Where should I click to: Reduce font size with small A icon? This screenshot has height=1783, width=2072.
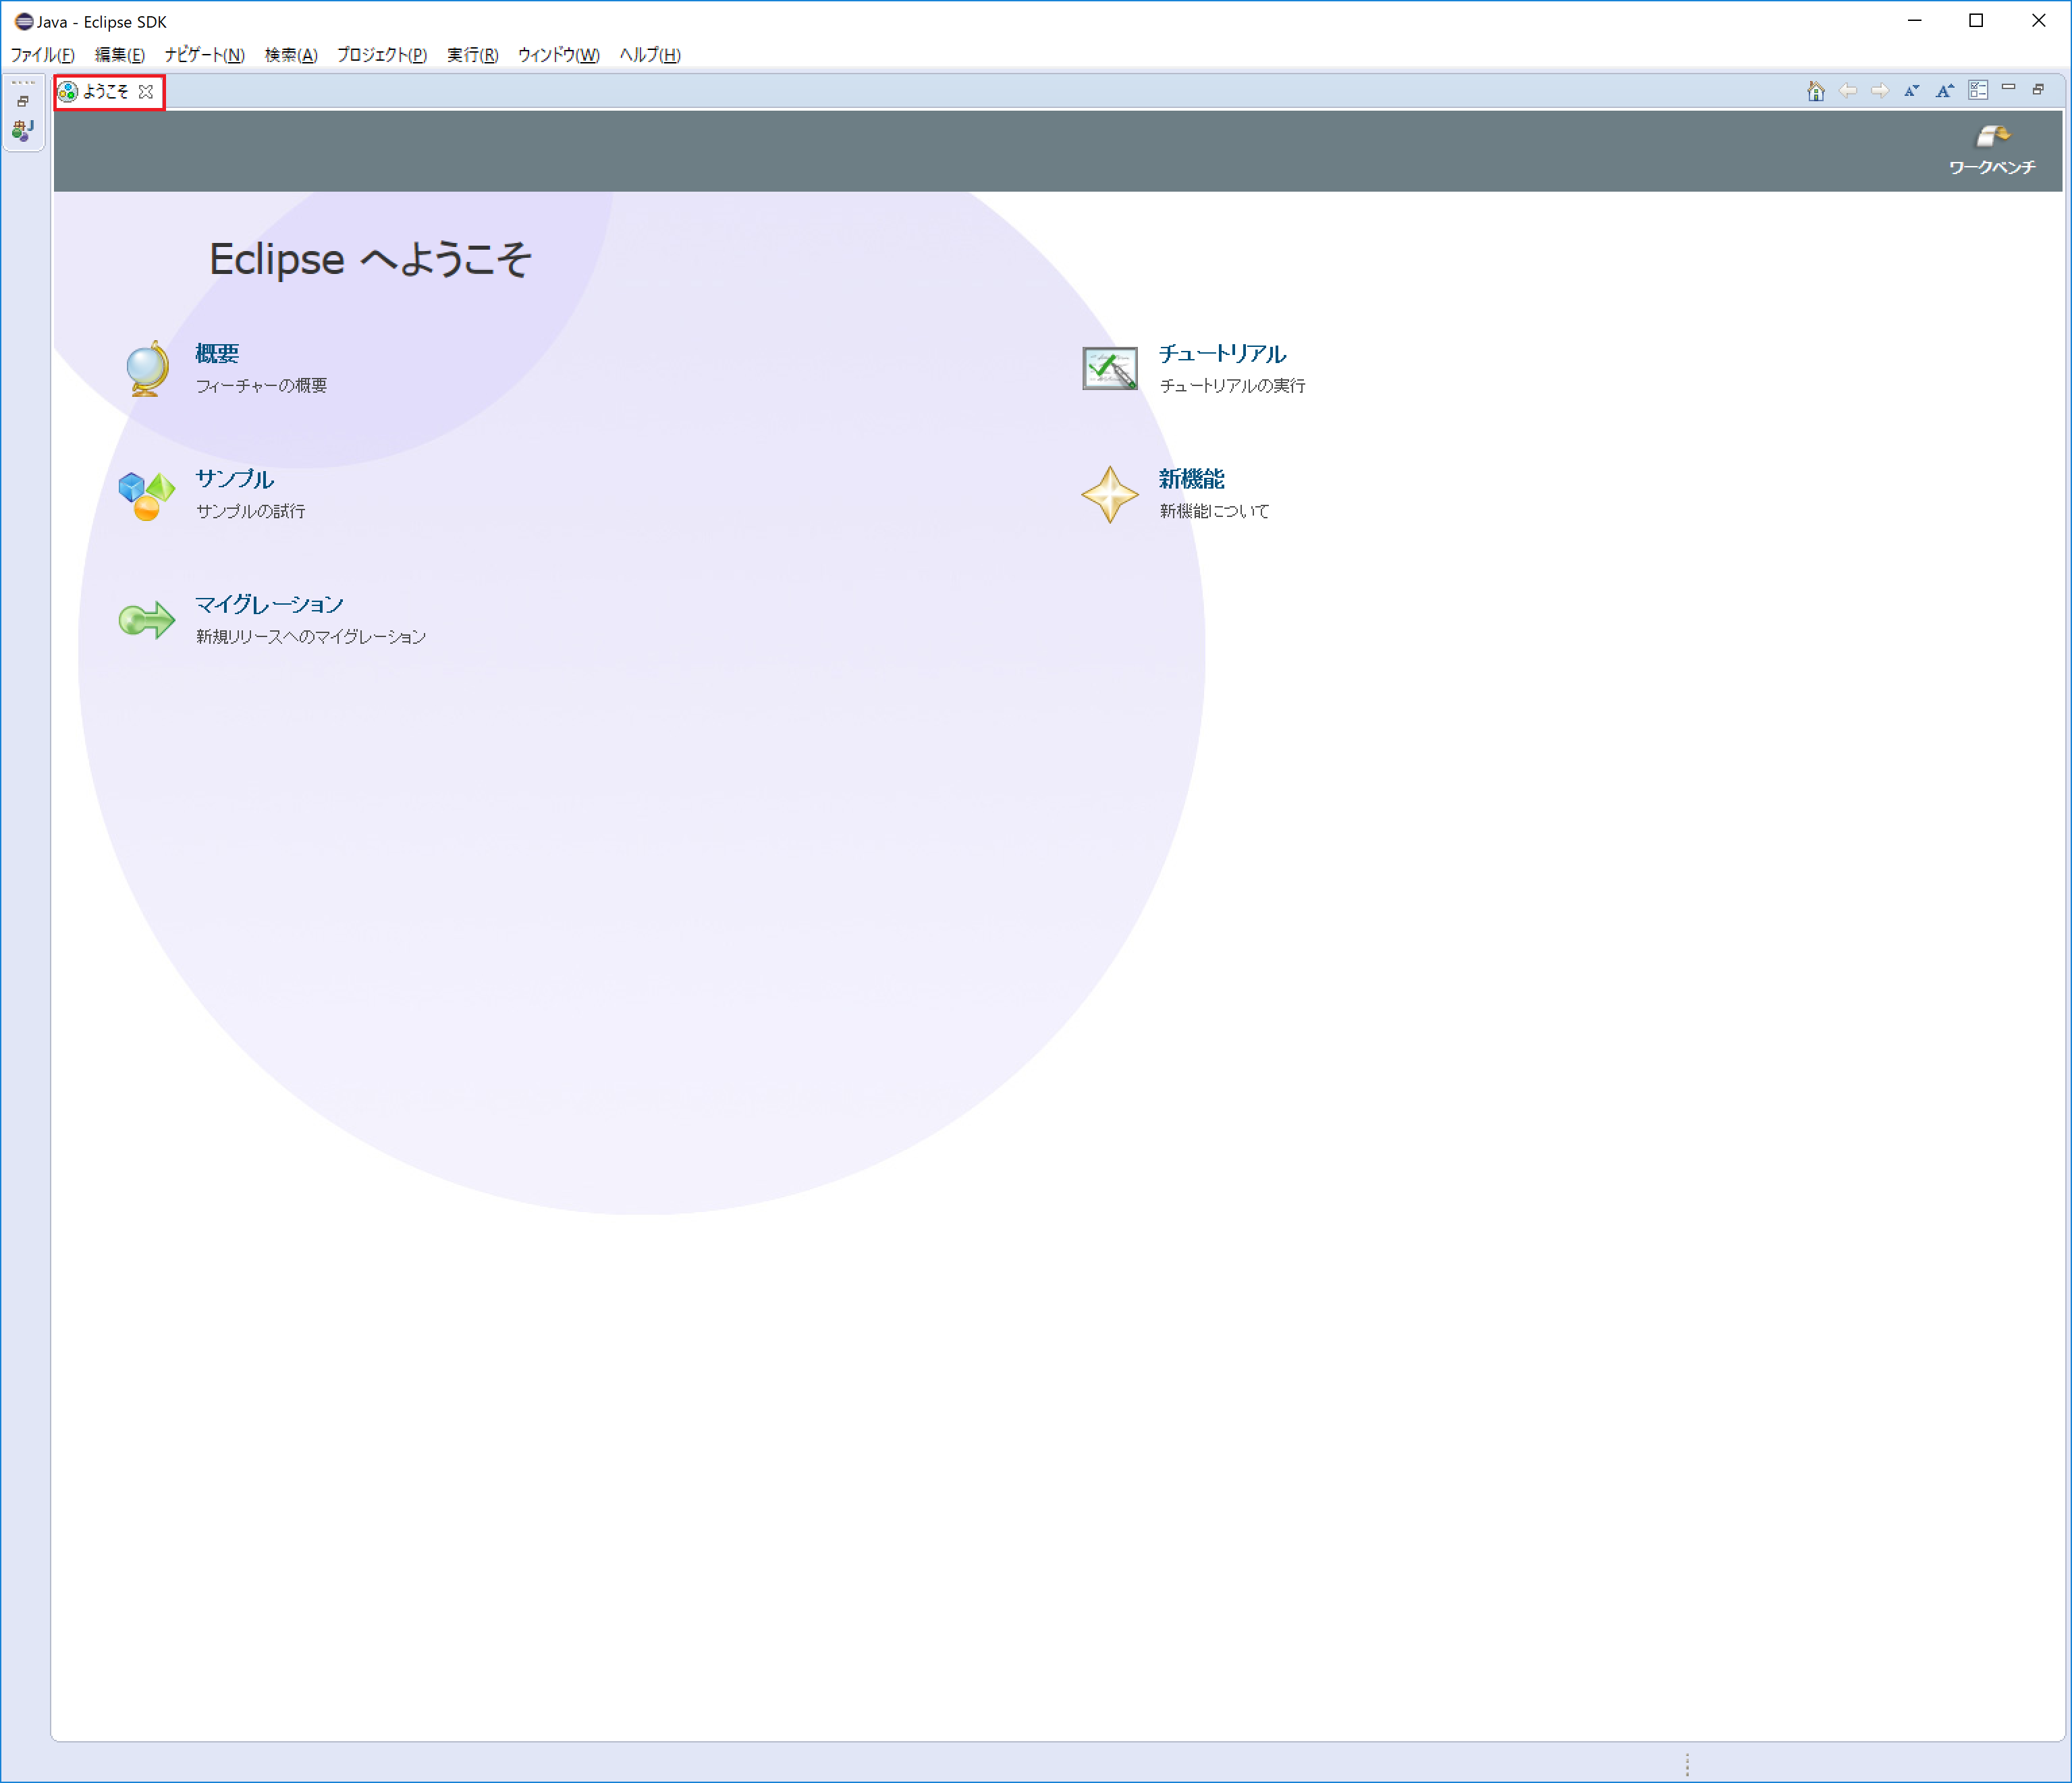coord(1911,91)
